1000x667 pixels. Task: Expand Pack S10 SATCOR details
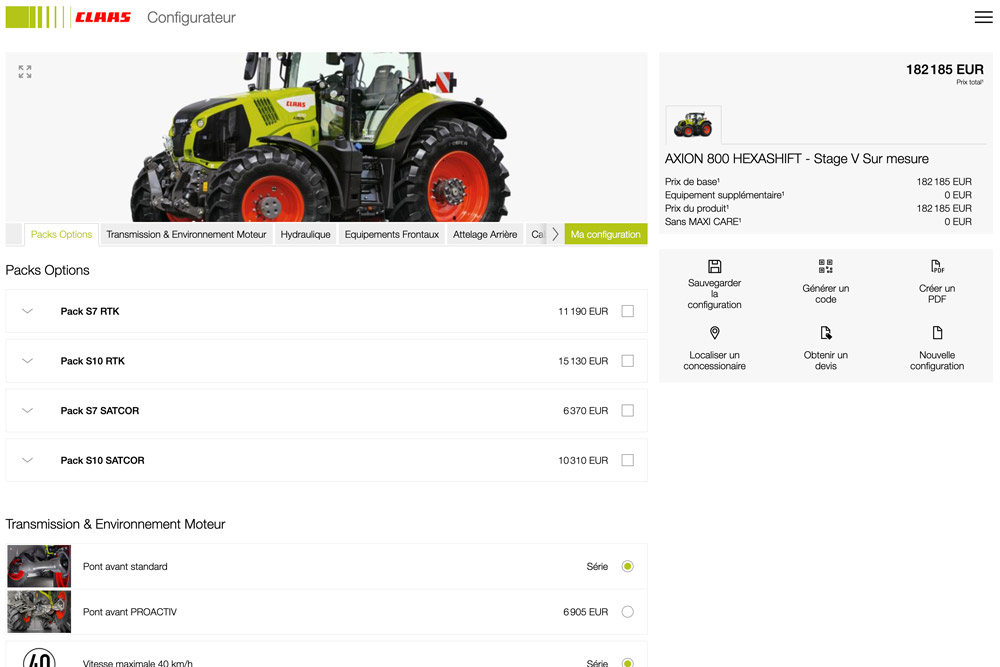pos(27,460)
